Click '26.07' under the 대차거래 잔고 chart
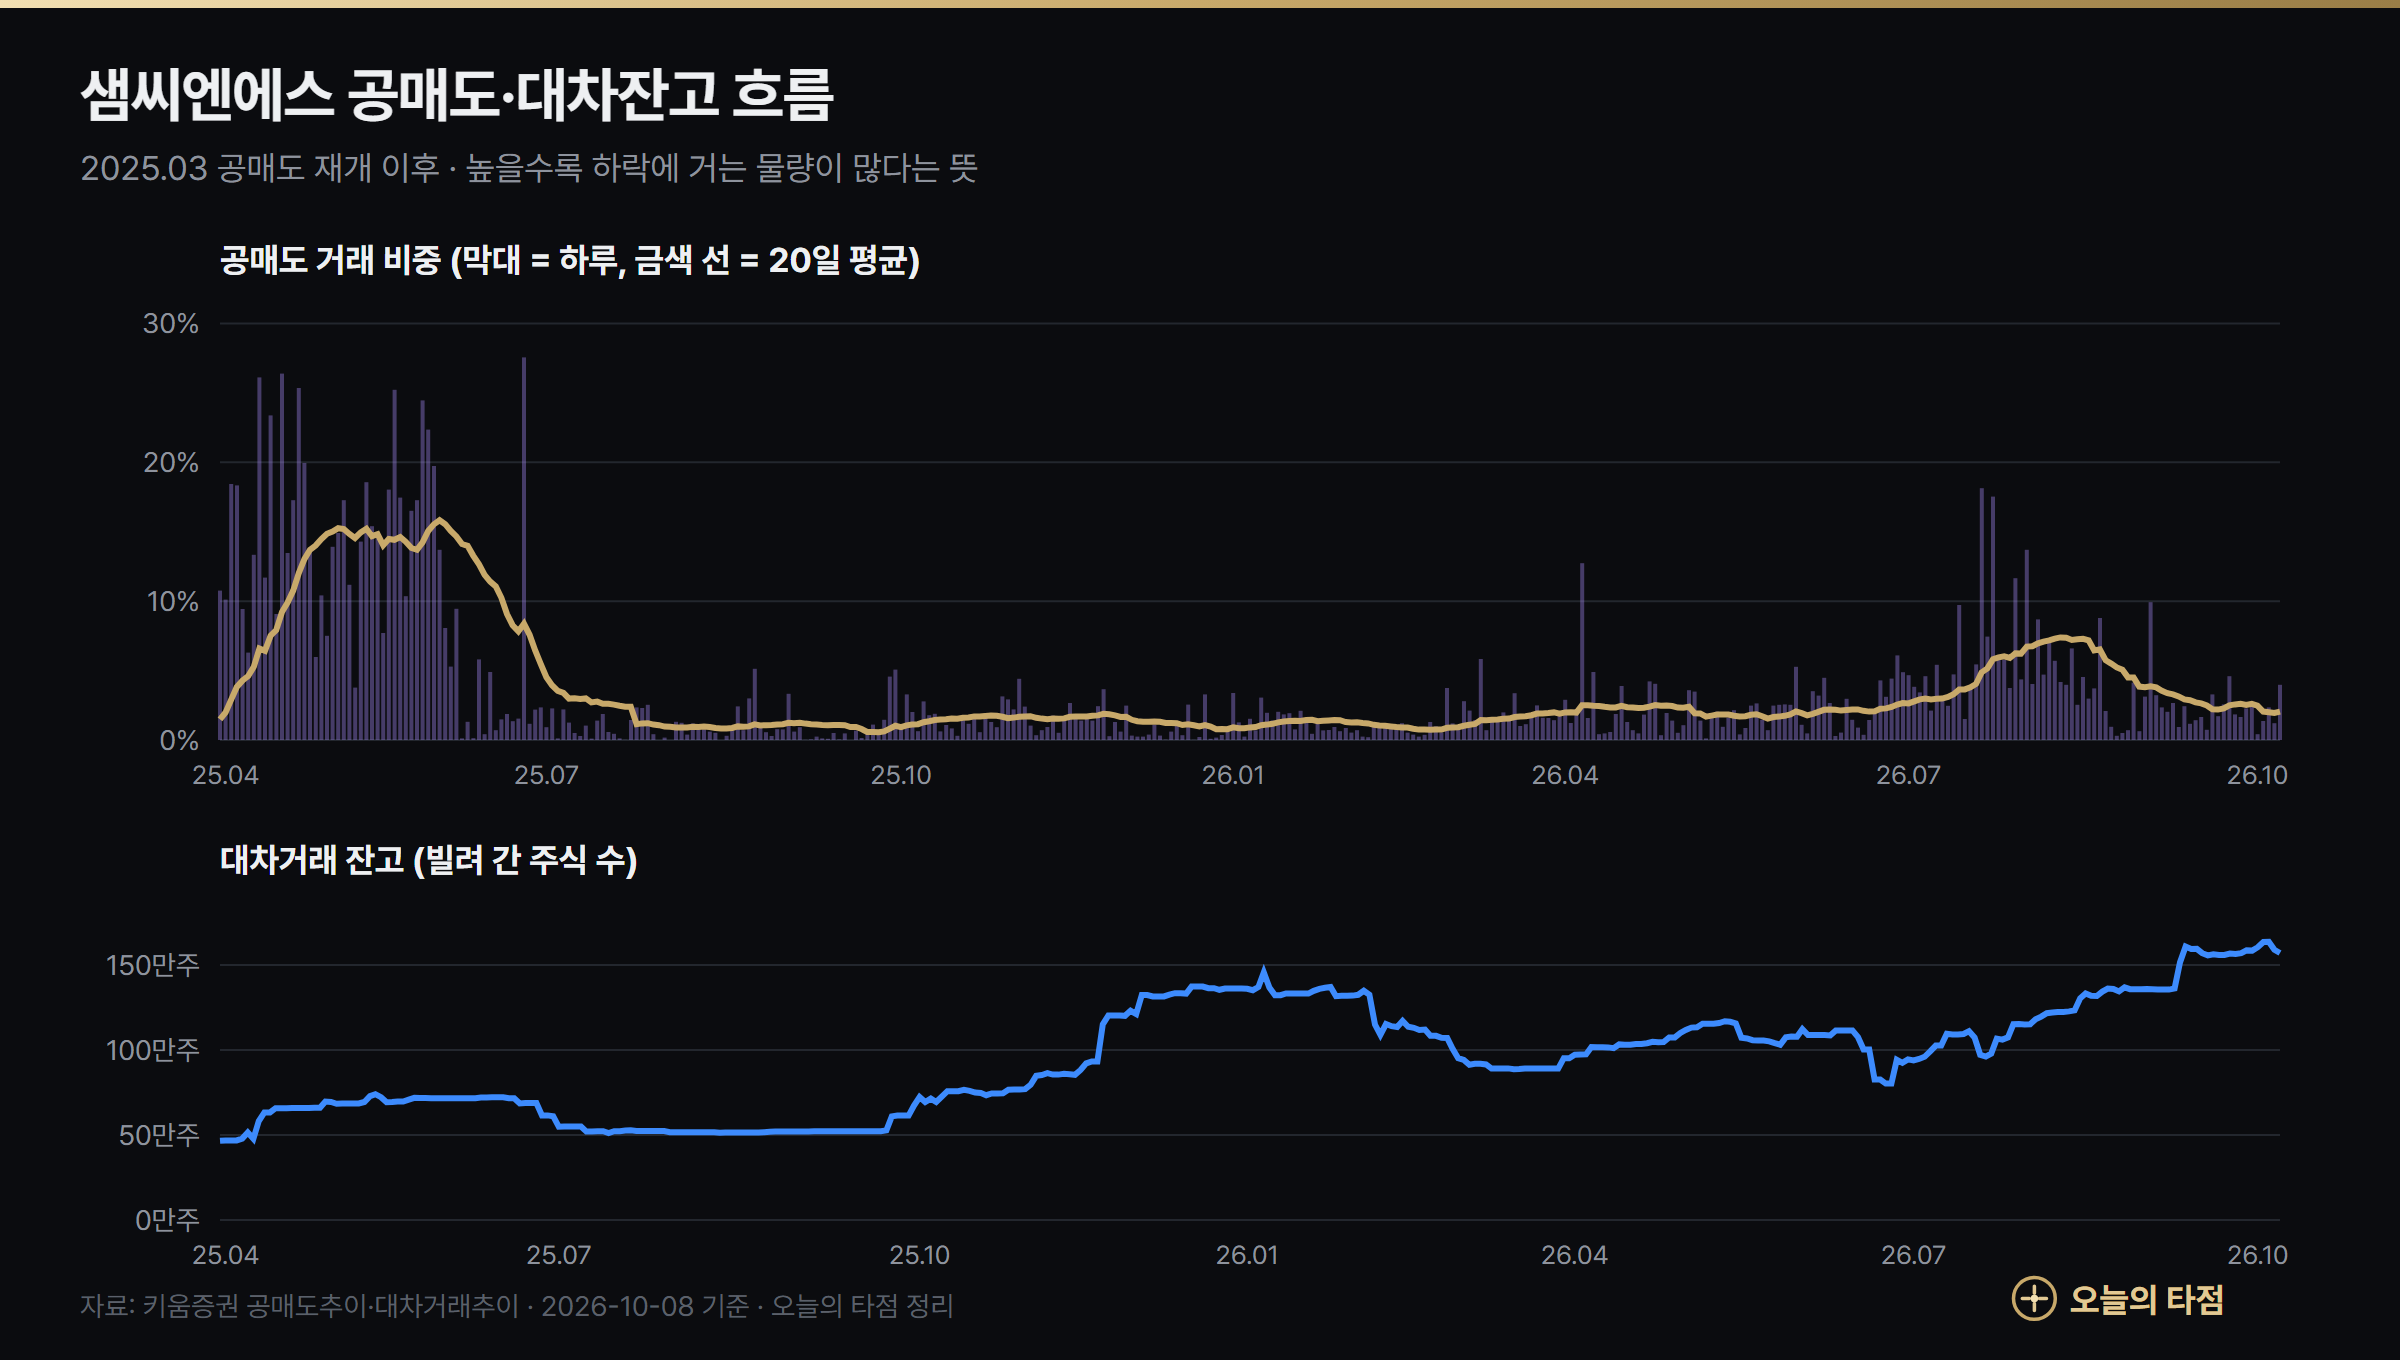Screen dimensions: 2400x1360 click(1914, 1255)
